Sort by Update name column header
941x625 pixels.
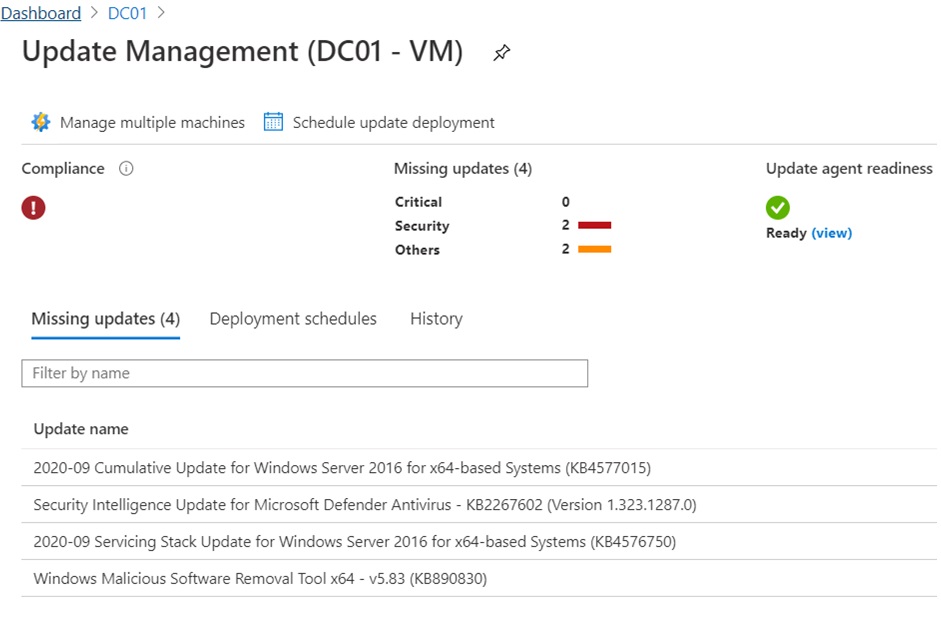[x=81, y=429]
